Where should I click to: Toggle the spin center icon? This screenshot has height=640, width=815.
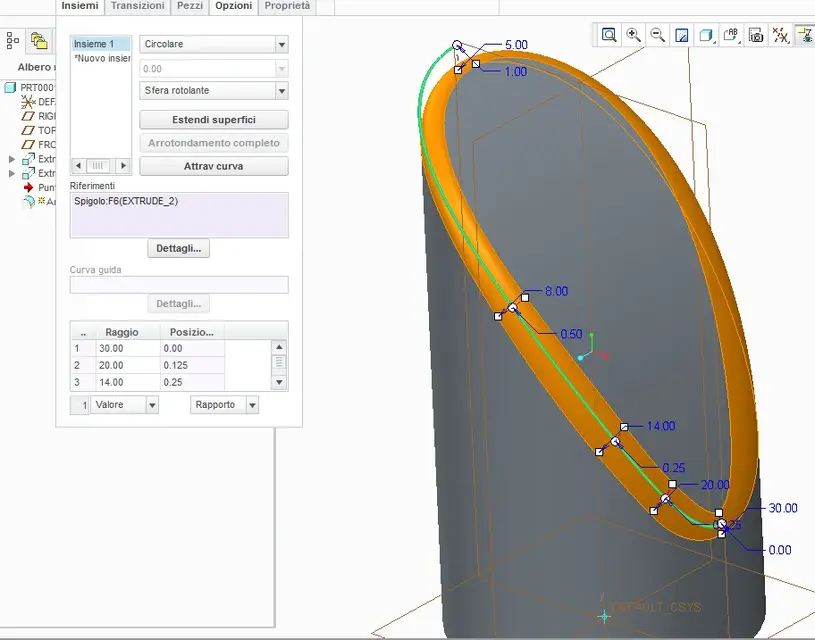coord(806,35)
